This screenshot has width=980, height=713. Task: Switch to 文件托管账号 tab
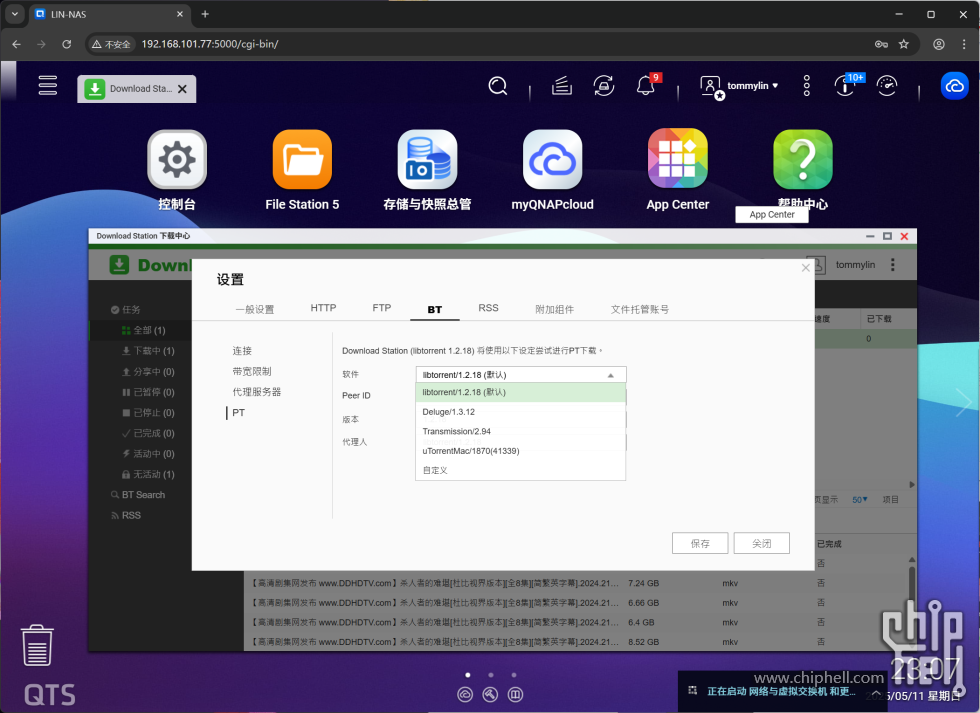tap(639, 309)
